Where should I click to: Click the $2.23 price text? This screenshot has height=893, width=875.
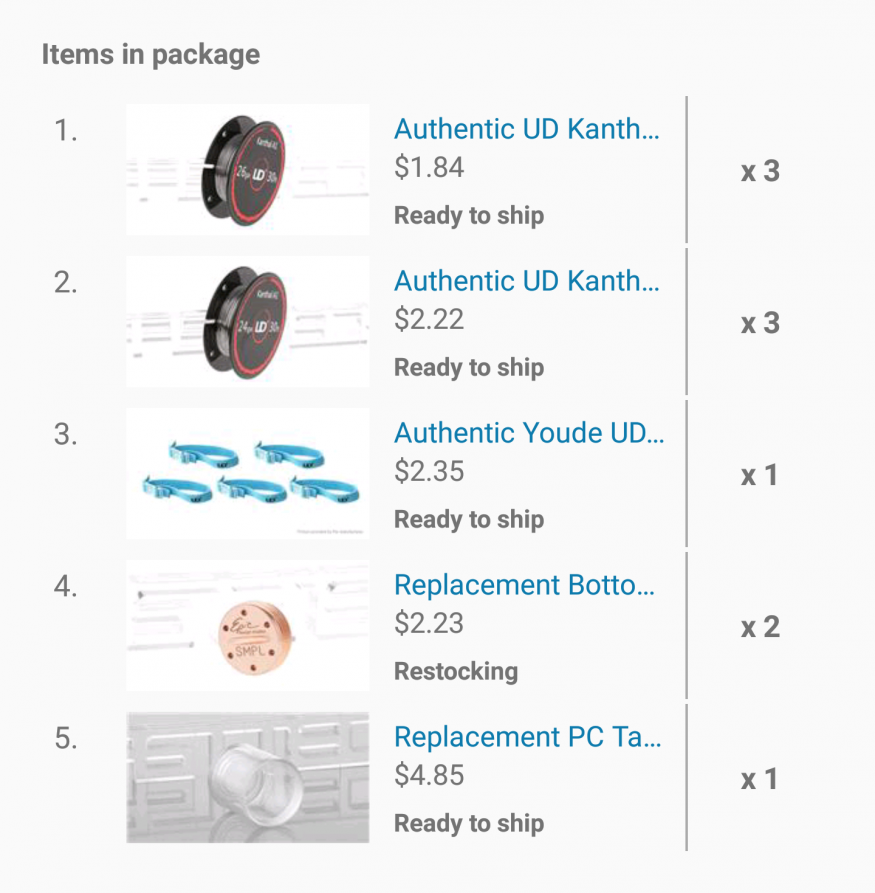[429, 623]
